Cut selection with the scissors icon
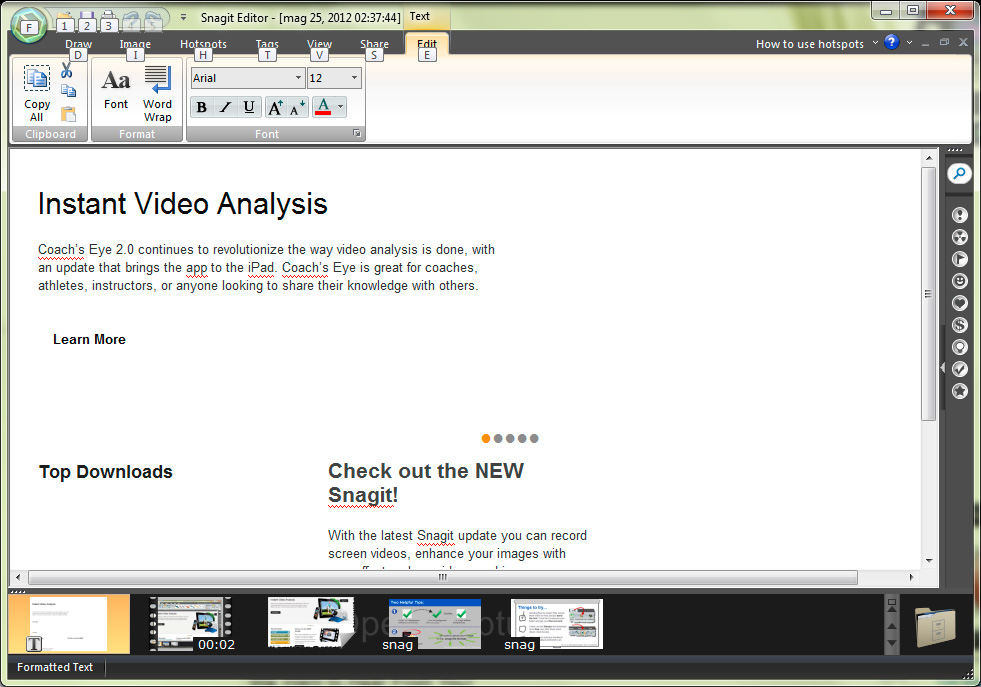 [x=67, y=71]
